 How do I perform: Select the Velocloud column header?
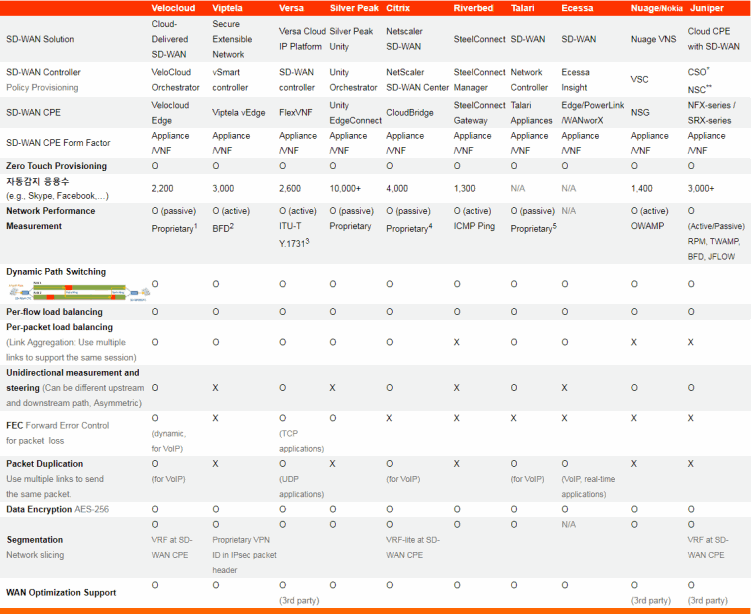tap(173, 8)
